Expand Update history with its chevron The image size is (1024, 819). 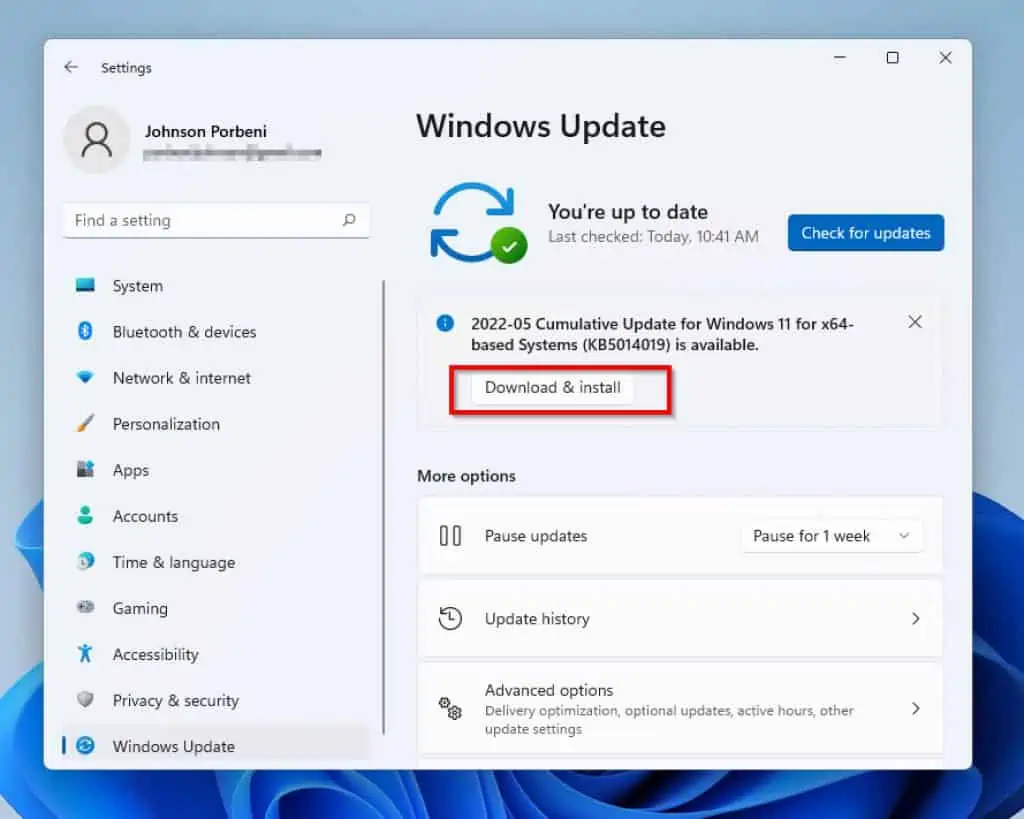point(915,619)
